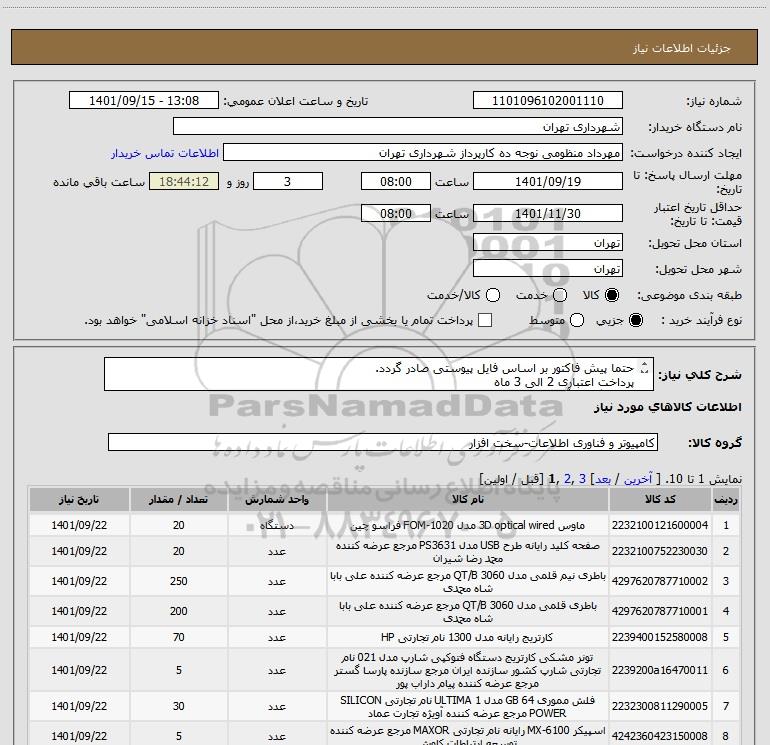The width and height of the screenshot is (770, 745).
Task: Click the announcement date field 1401/09/15
Action: [x=144, y=100]
